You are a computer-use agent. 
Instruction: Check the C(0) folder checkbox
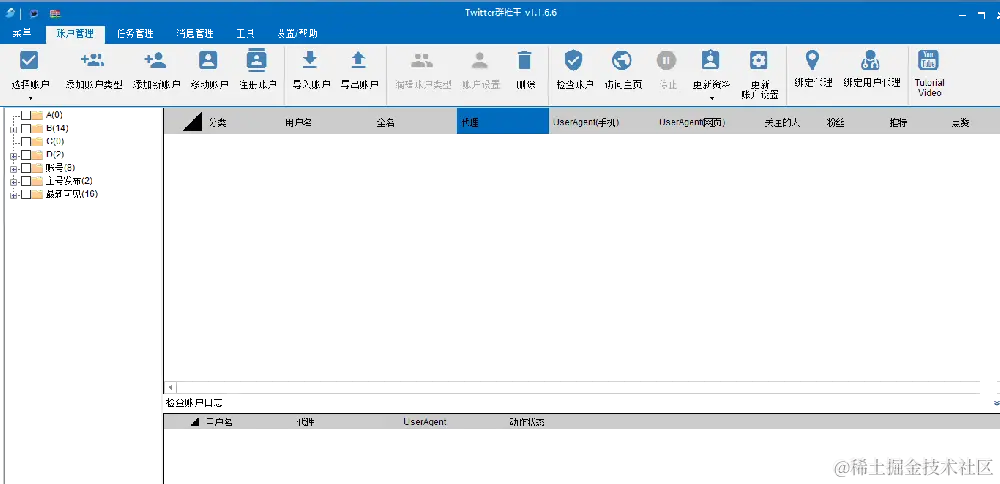pos(26,142)
